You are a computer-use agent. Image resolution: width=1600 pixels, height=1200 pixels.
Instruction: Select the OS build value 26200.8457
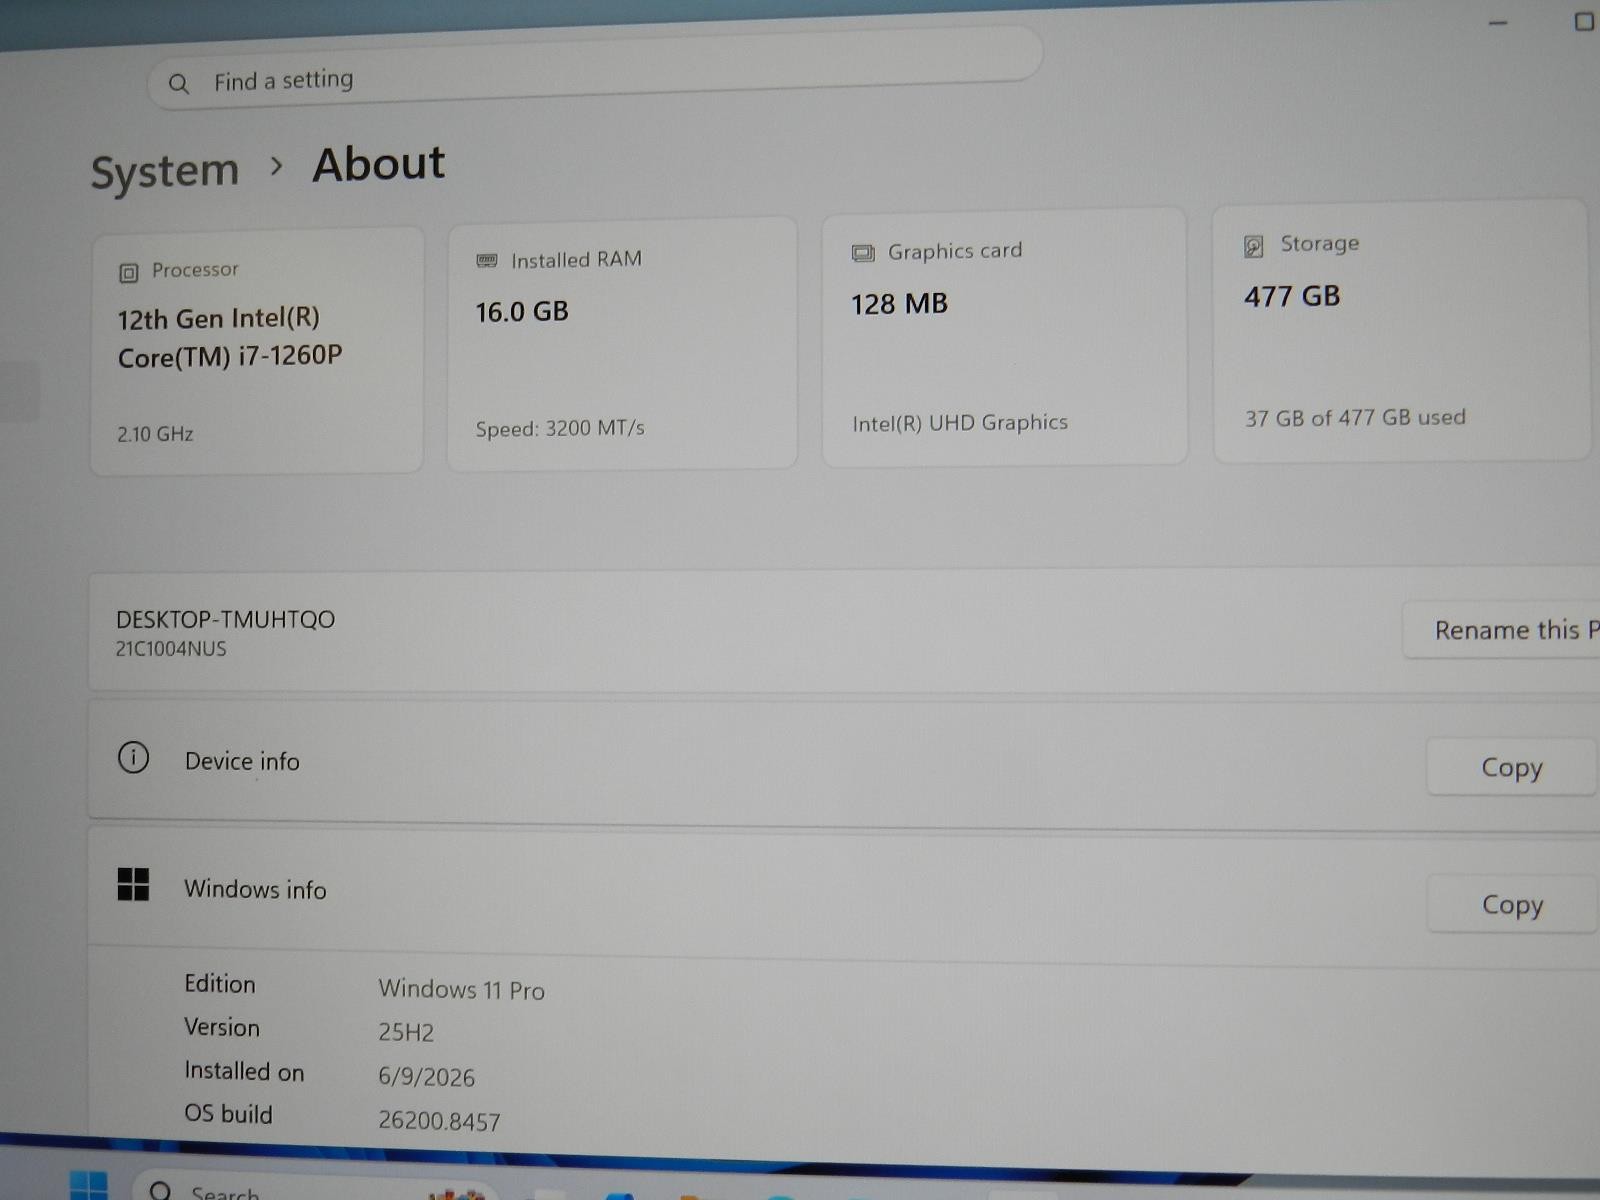[x=439, y=1121]
